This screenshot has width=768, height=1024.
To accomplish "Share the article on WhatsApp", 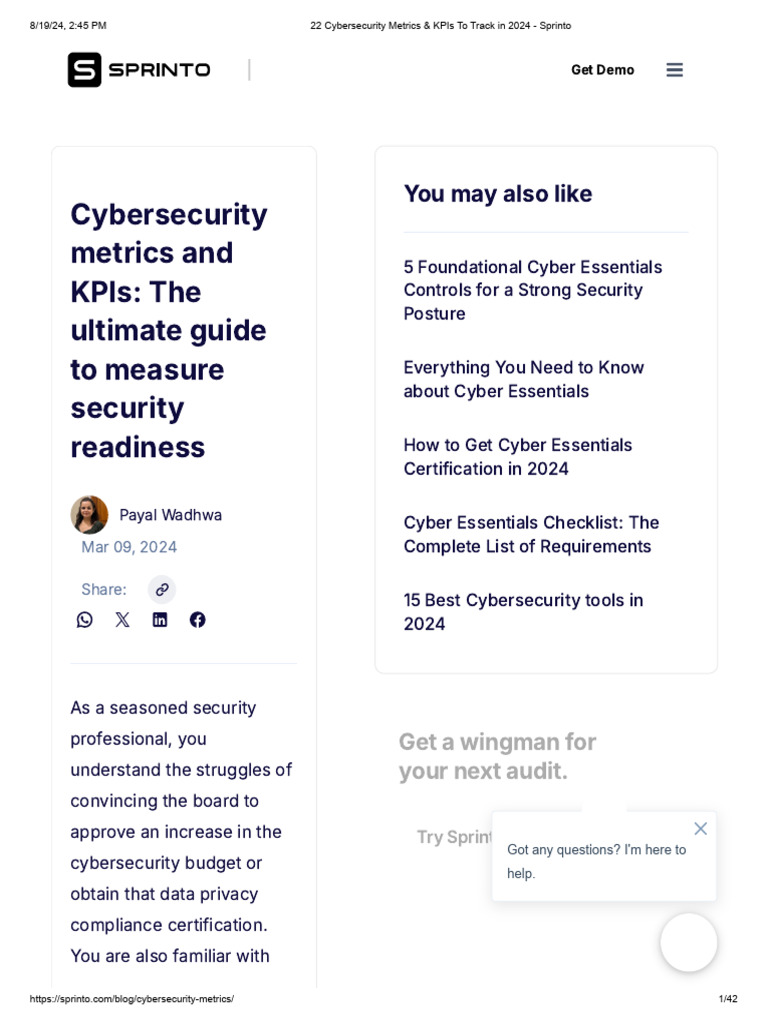I will pos(85,620).
